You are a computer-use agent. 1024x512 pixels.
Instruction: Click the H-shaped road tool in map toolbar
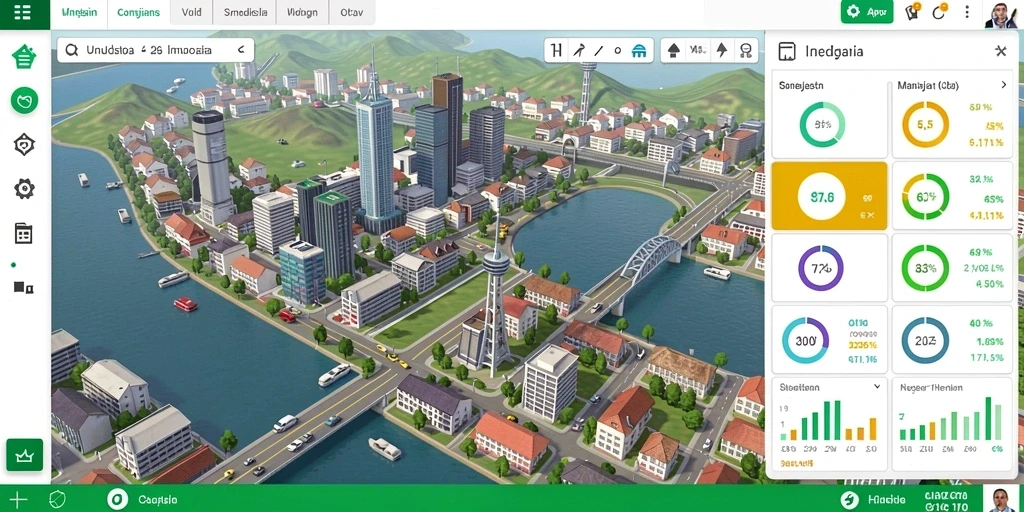556,50
